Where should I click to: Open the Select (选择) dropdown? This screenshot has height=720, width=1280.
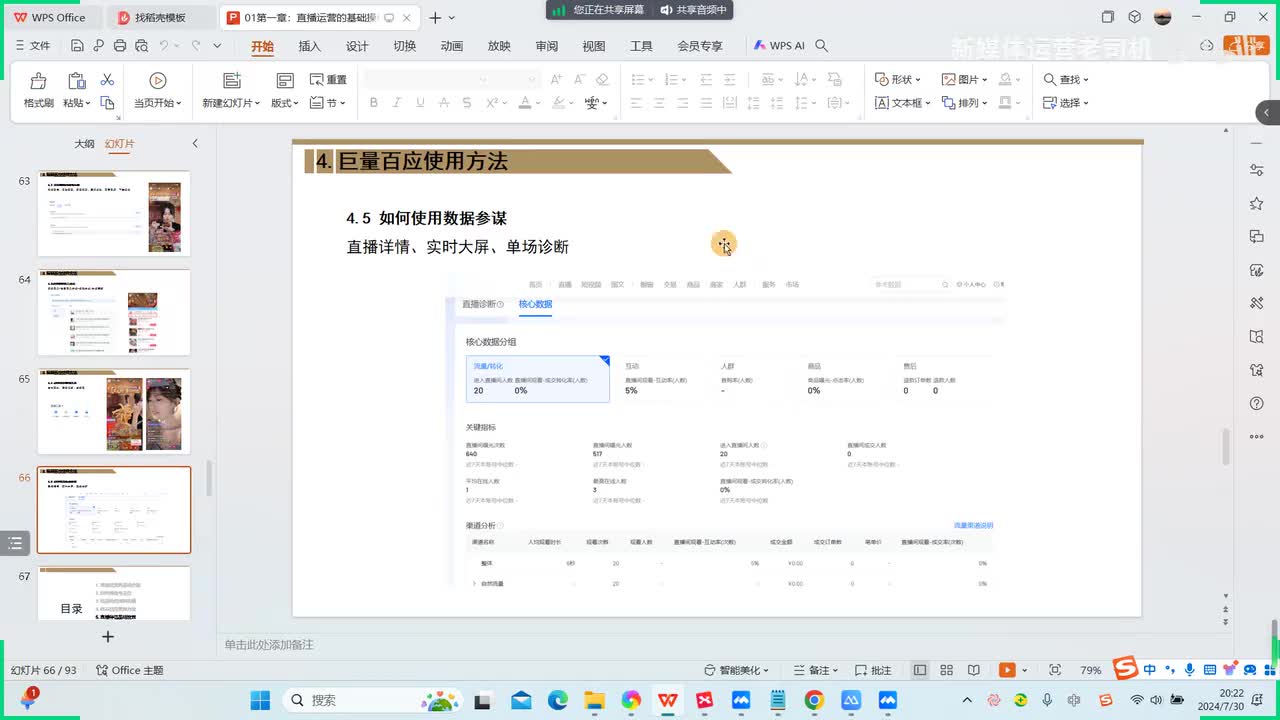pos(1066,103)
